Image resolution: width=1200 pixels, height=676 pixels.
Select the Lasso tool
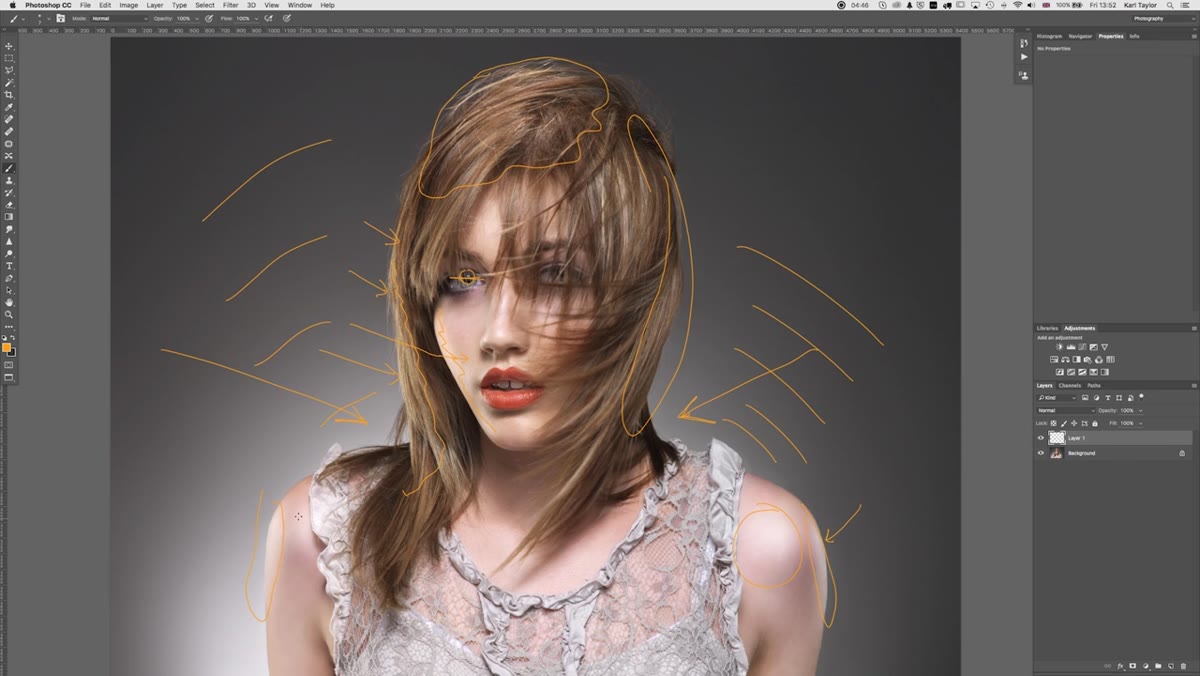9,70
